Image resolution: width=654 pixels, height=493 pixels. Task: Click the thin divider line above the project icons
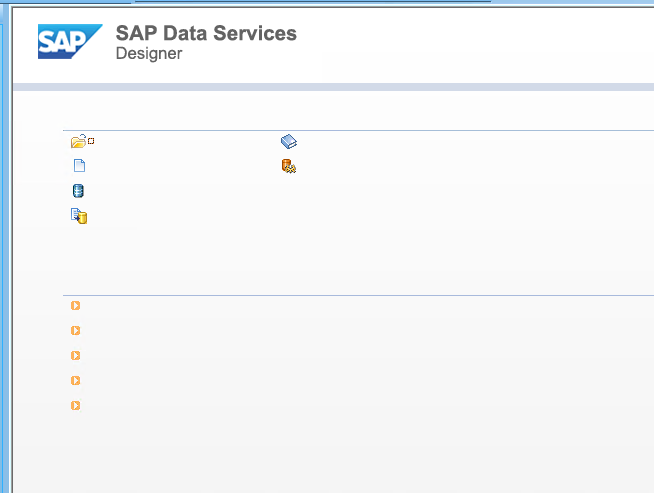(x=358, y=131)
